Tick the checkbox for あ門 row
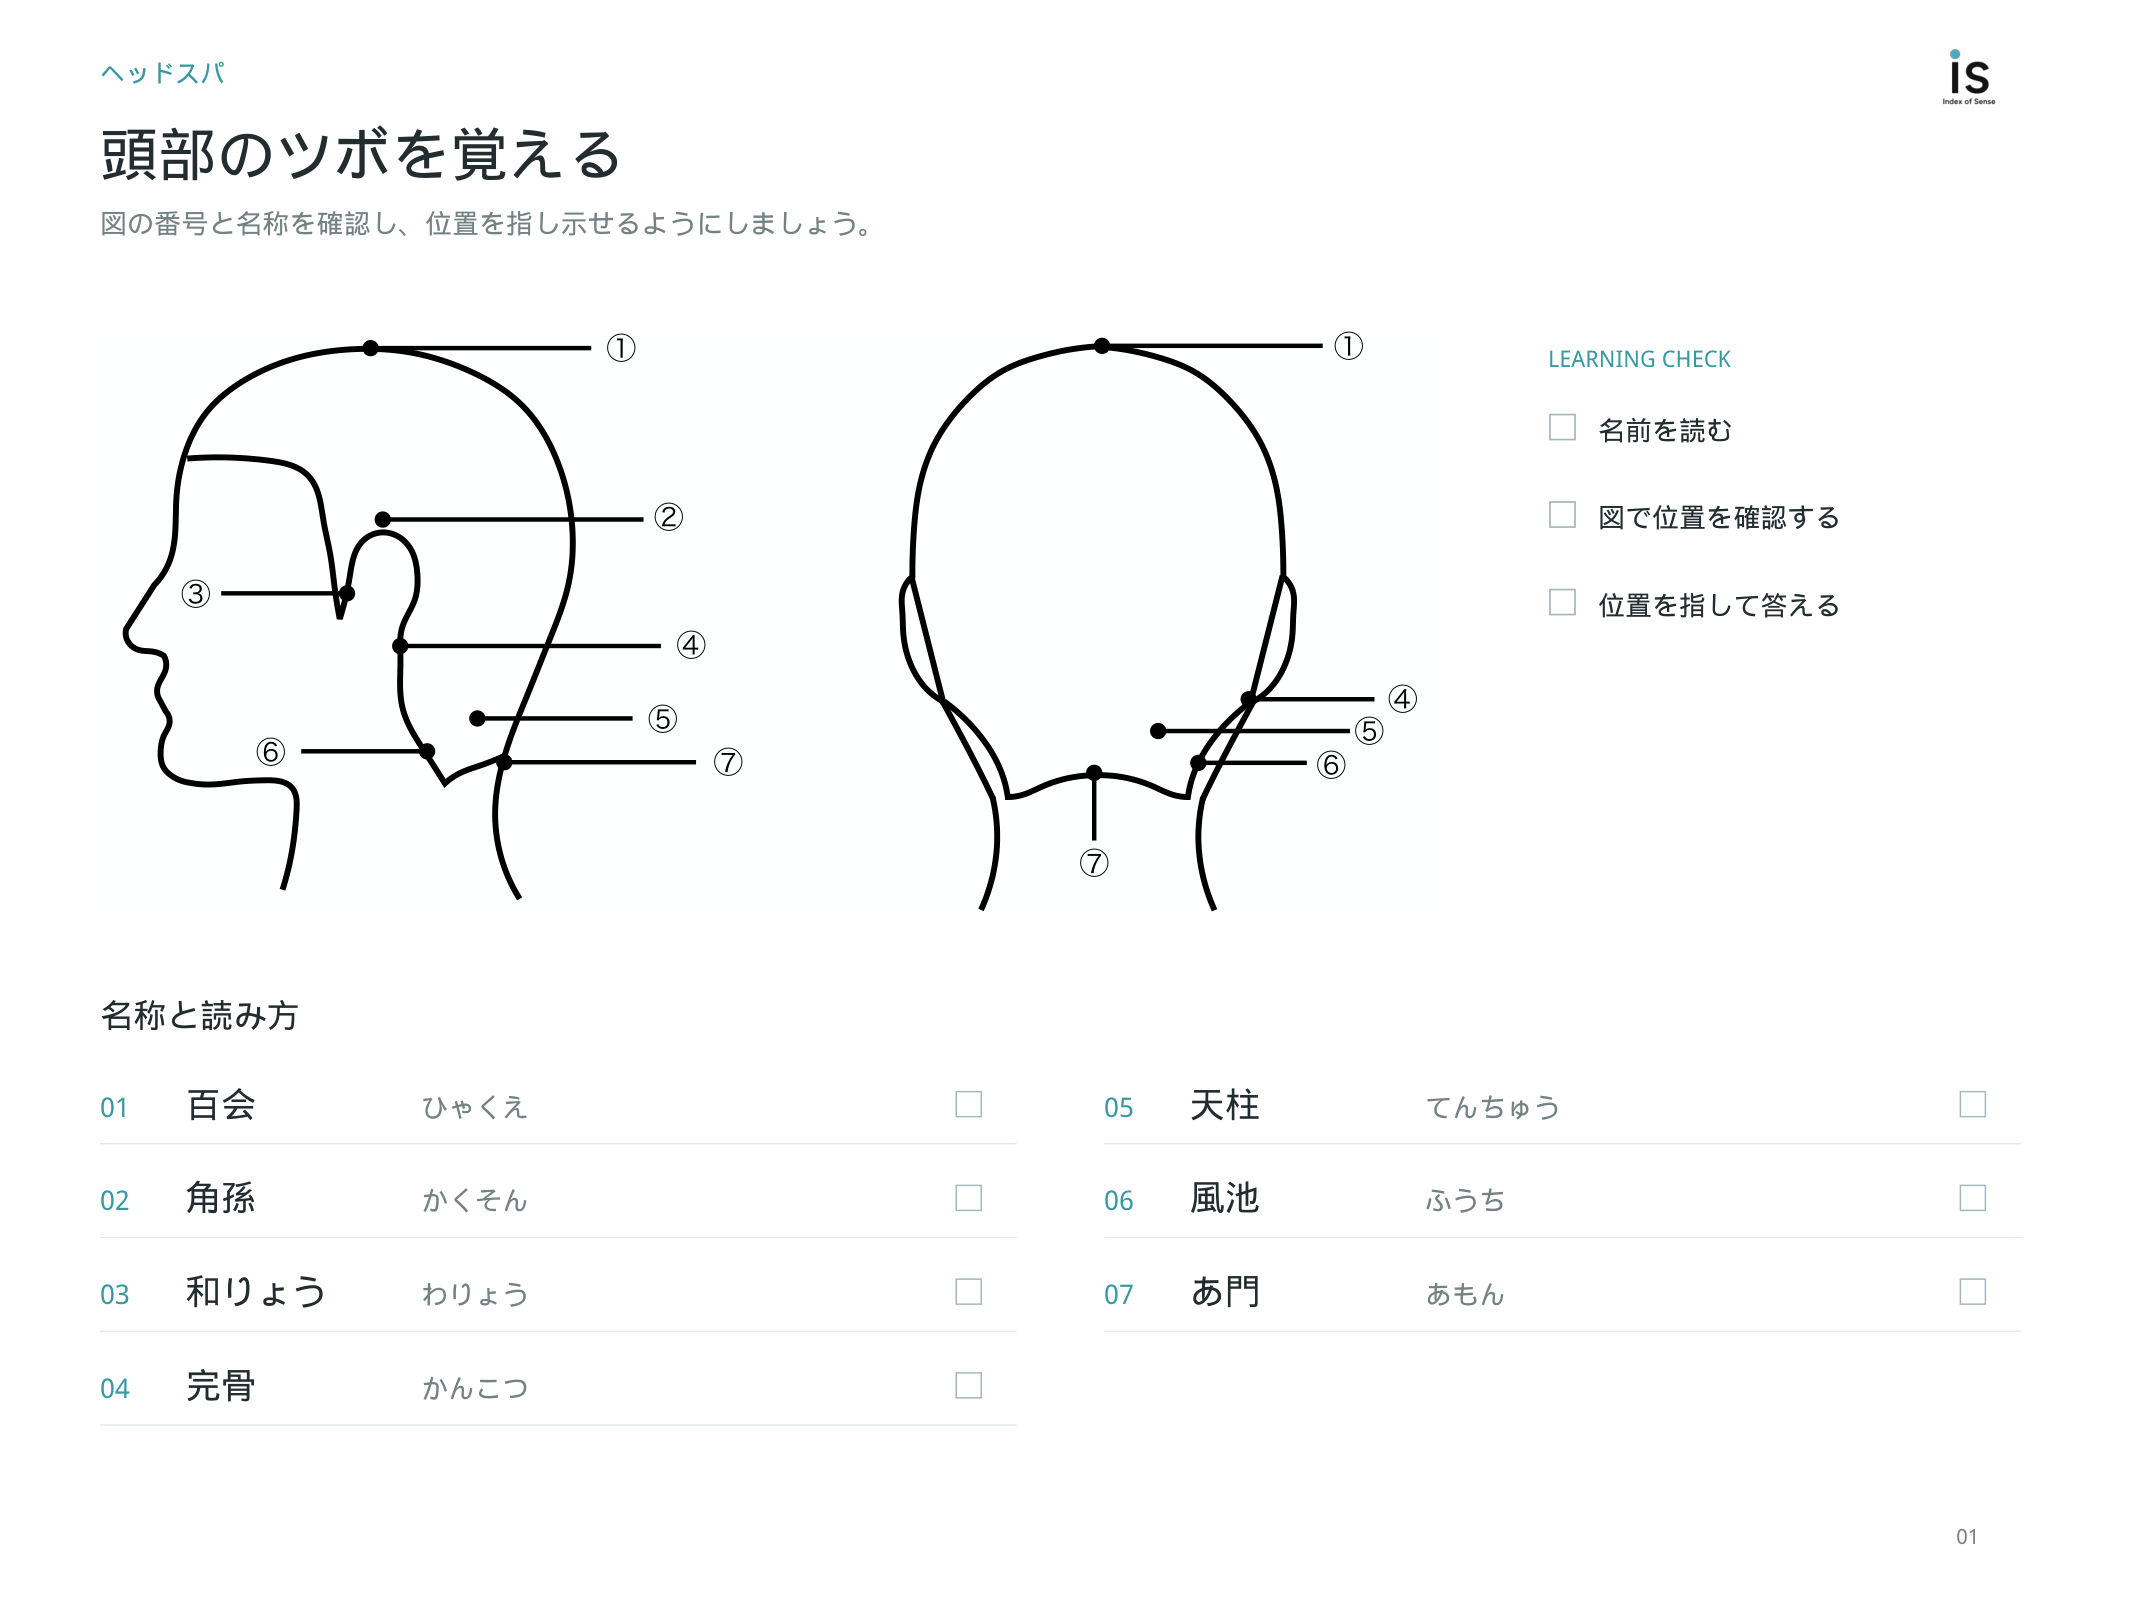The height and width of the screenshot is (1600, 2134). coord(1972,1292)
